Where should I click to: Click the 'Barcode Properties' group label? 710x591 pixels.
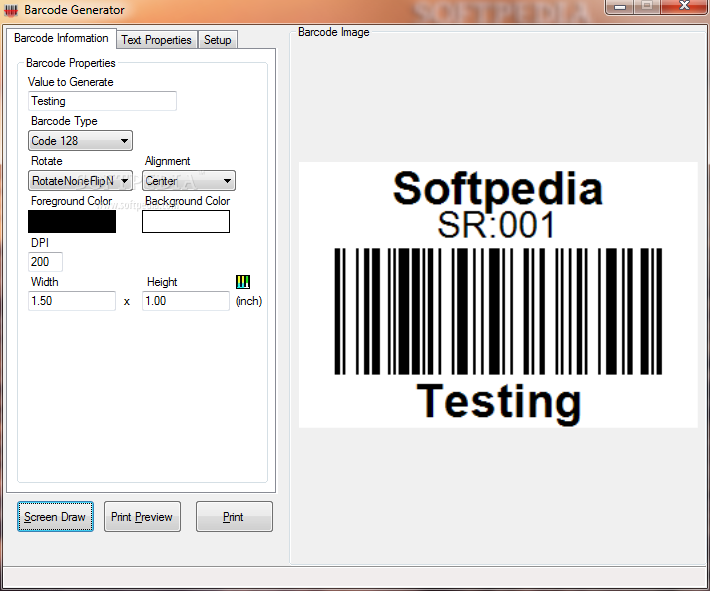pyautogui.click(x=71, y=63)
